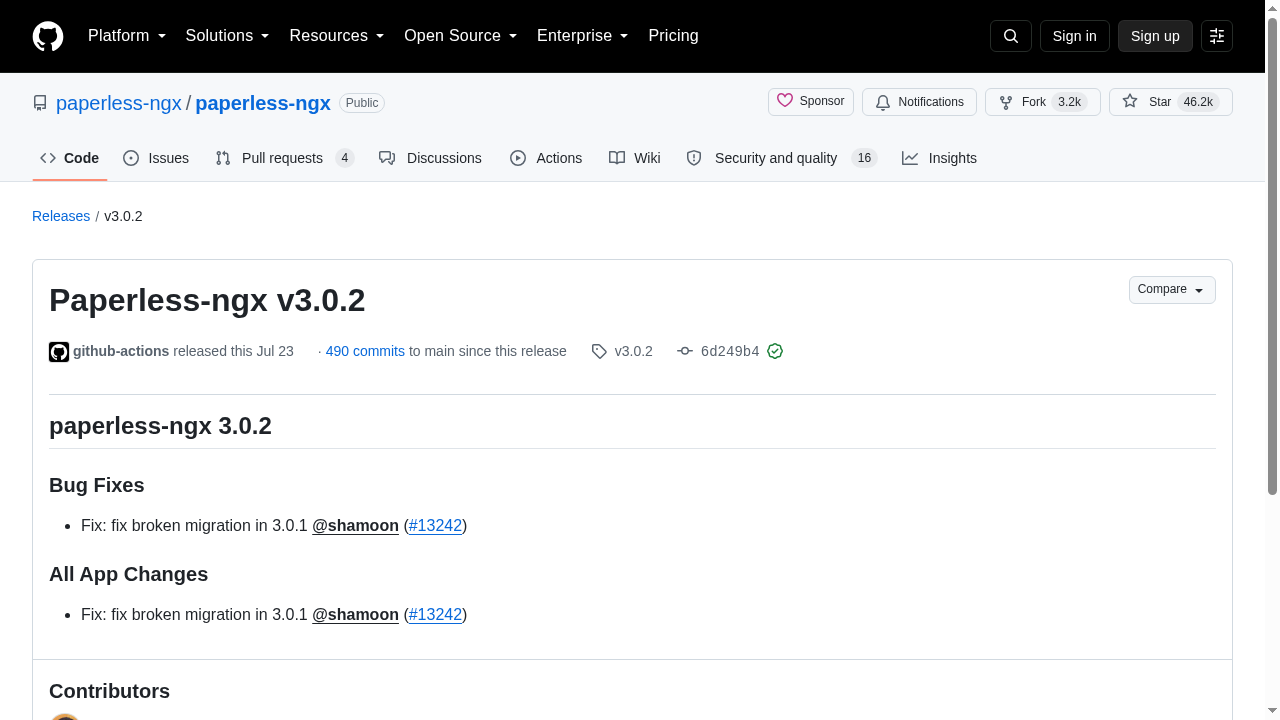Open the Compare dropdown

(x=1172, y=290)
